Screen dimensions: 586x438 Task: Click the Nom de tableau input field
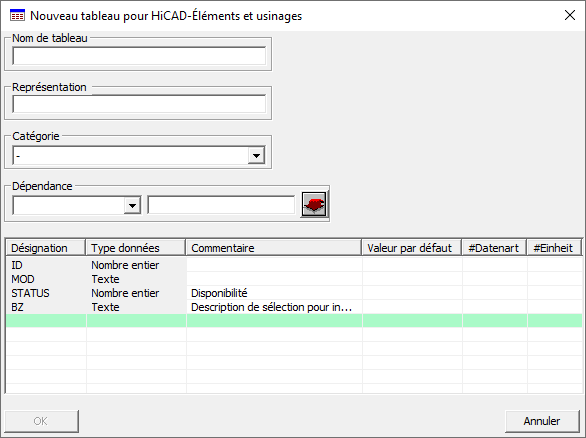(x=139, y=56)
